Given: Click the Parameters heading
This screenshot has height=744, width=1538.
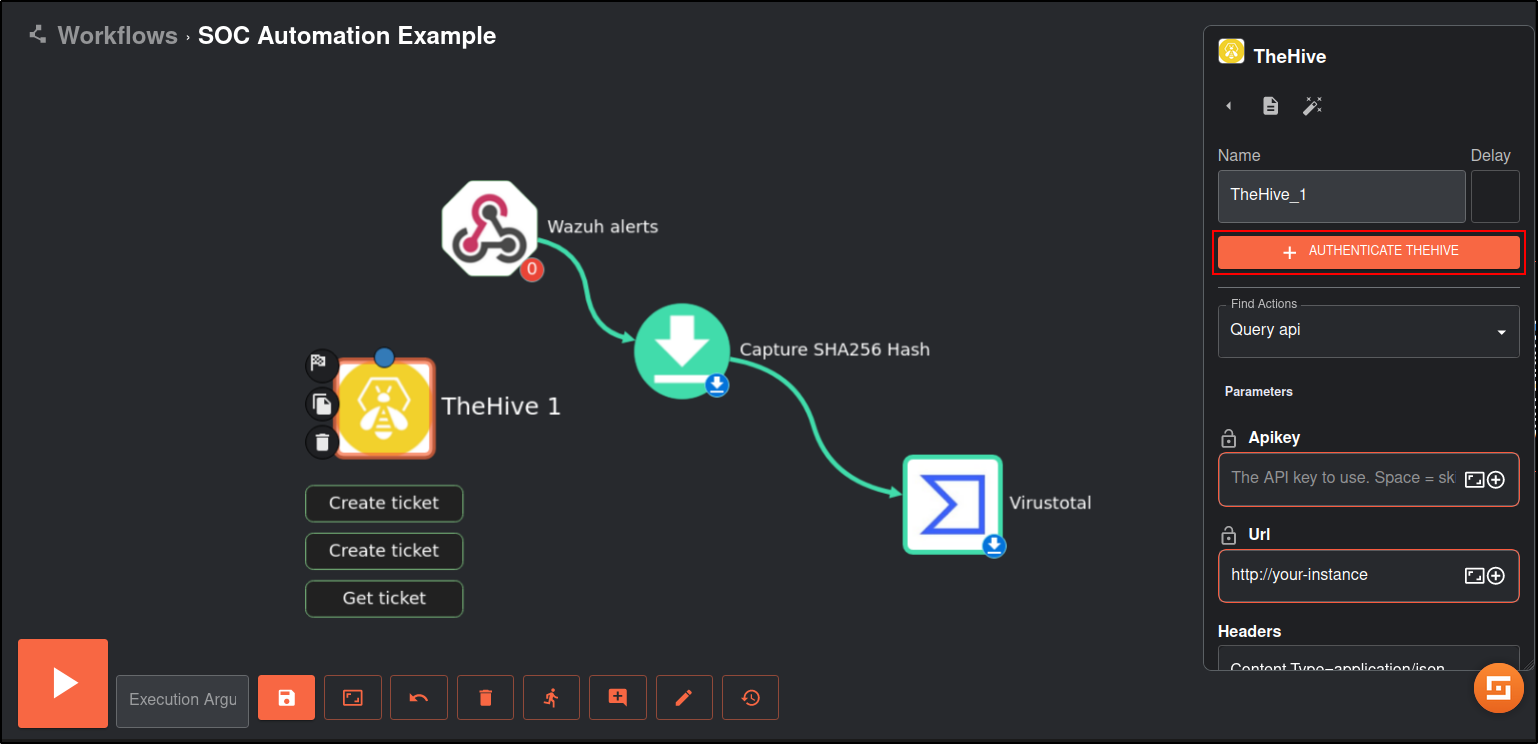Looking at the screenshot, I should click(1259, 392).
